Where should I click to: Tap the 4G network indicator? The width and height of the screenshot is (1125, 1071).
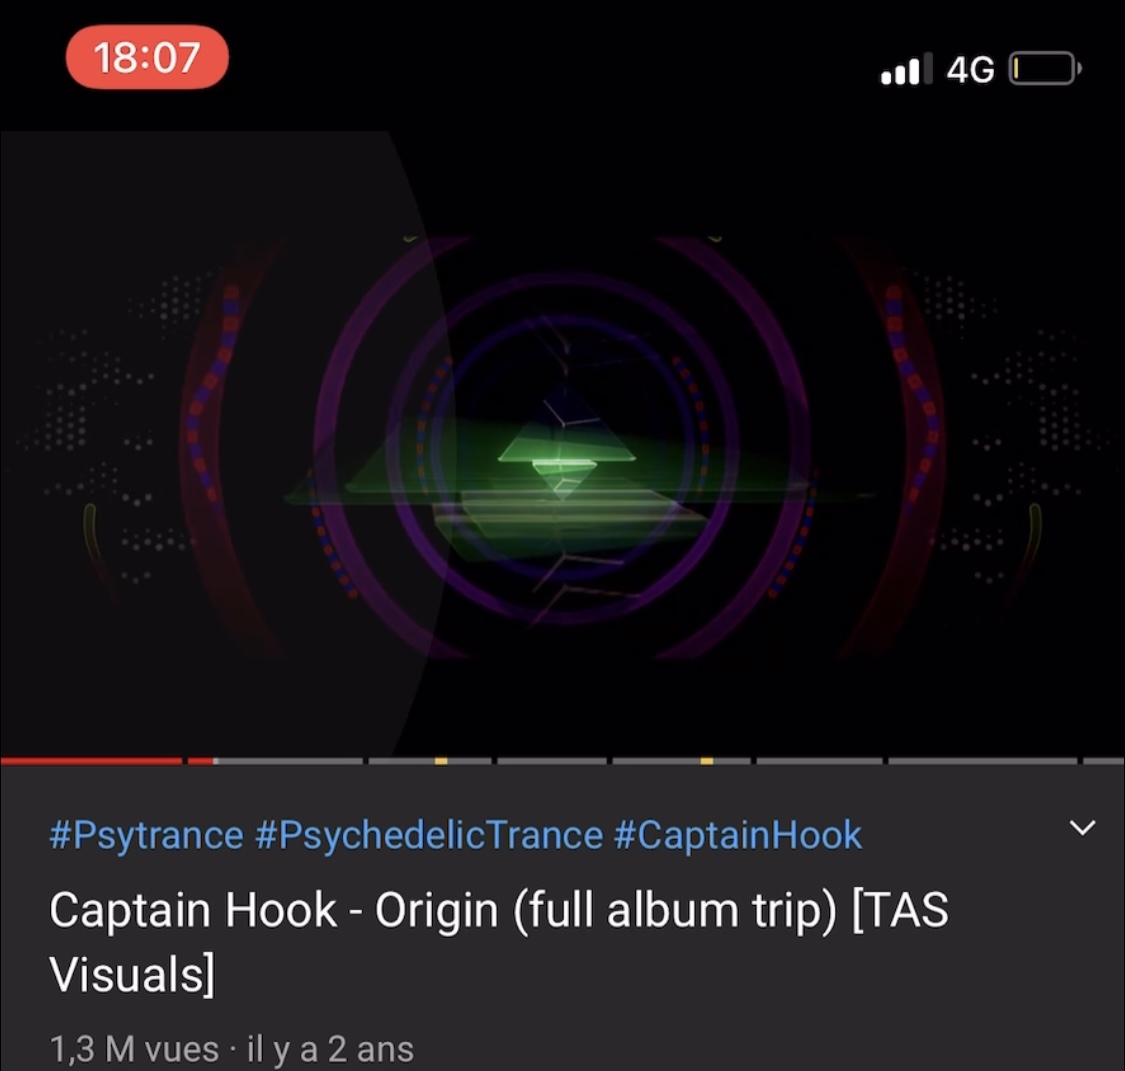[x=971, y=70]
